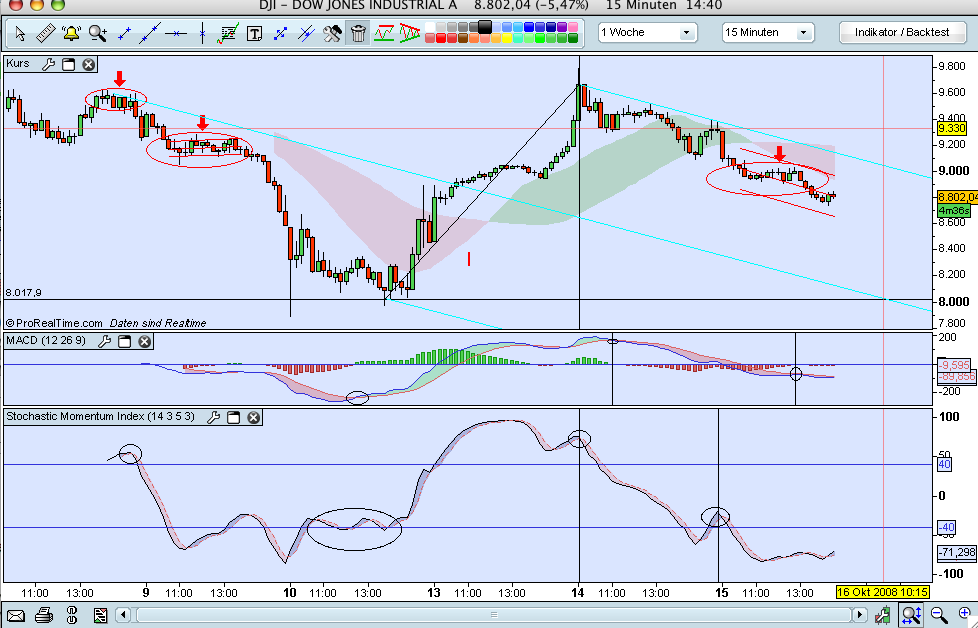Open the 15 Minuten timeframe dropdown

click(768, 32)
